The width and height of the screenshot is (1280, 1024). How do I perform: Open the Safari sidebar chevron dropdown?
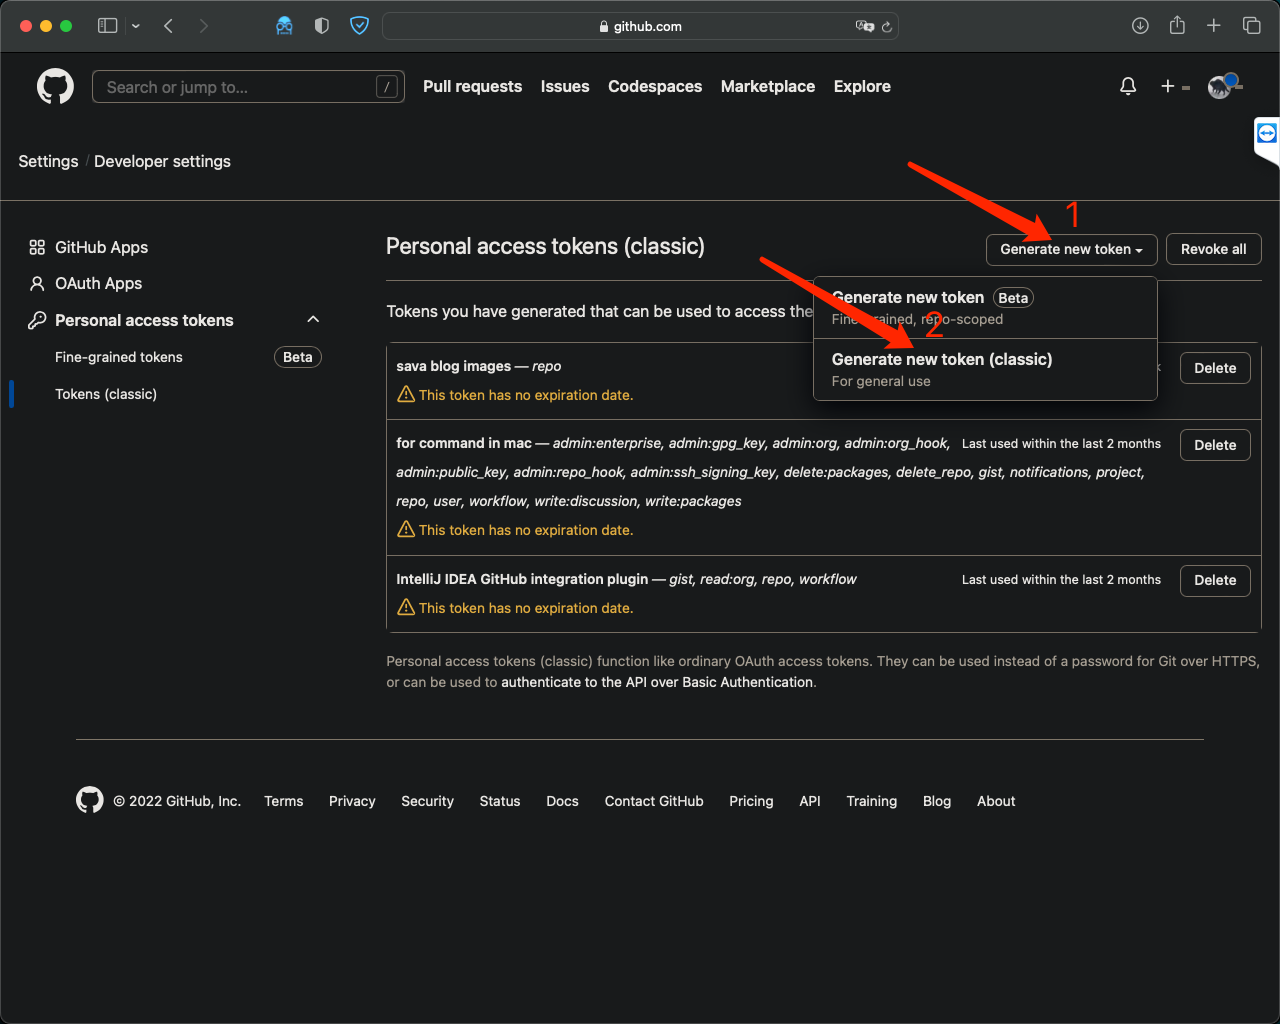click(135, 26)
